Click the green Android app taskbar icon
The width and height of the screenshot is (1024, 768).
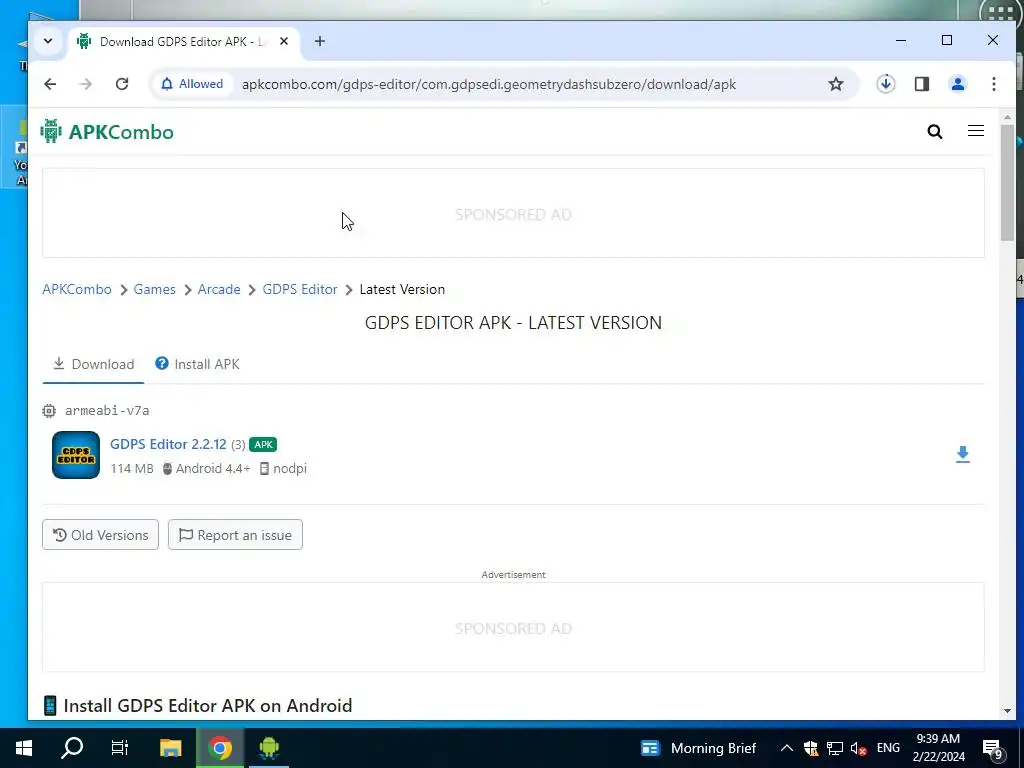269,748
